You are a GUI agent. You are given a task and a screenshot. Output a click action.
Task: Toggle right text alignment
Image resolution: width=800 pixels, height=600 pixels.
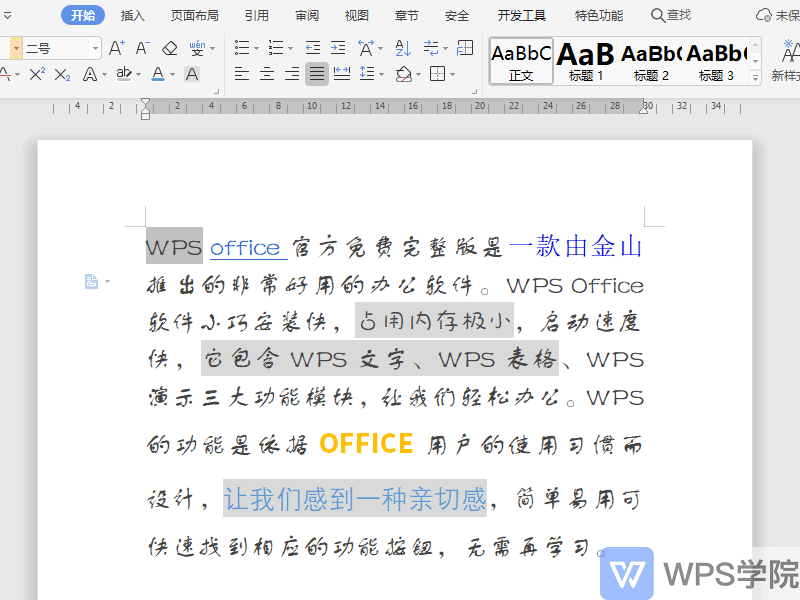tap(292, 74)
